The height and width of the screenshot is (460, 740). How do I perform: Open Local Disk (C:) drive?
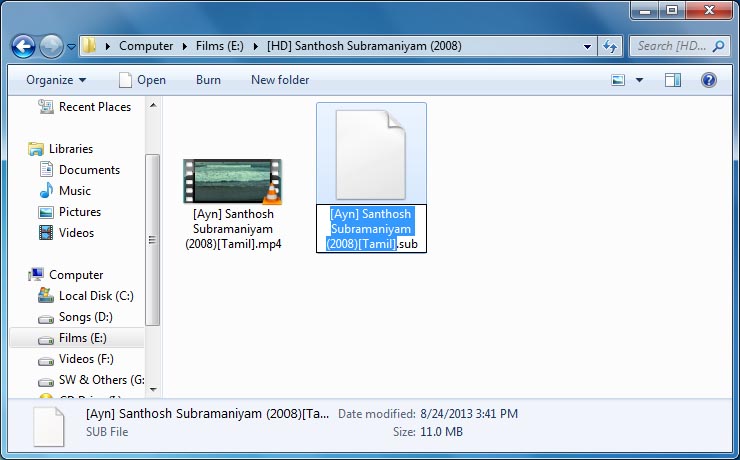[96, 296]
